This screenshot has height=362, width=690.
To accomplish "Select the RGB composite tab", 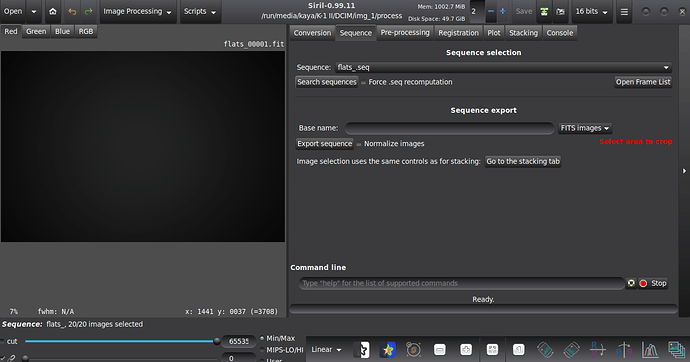I will tap(86, 32).
